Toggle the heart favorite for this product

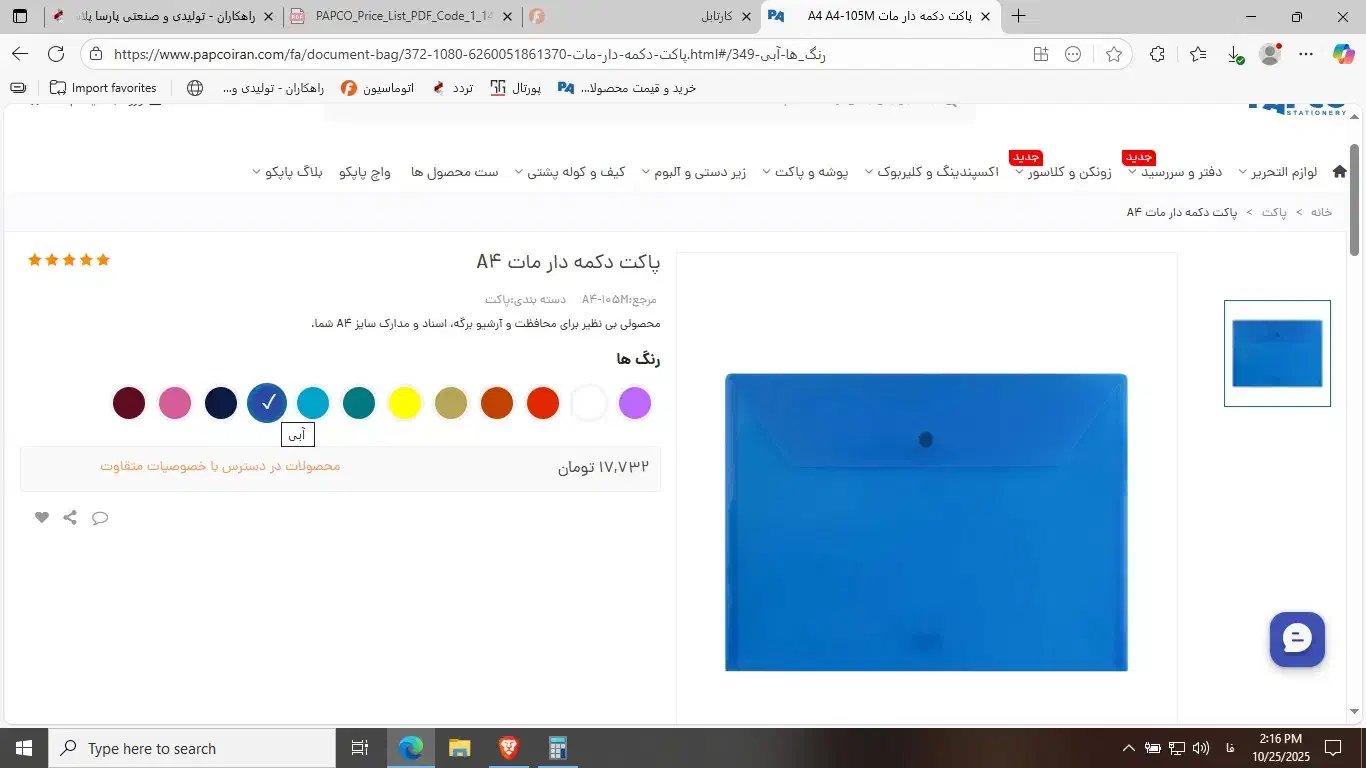pos(41,517)
